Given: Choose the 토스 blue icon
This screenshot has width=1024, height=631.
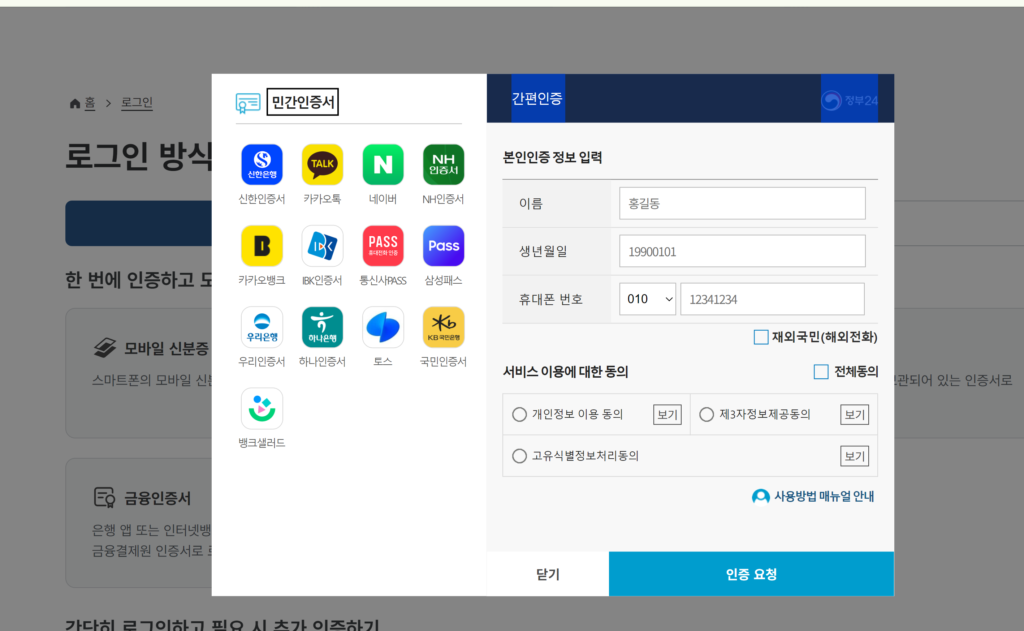Looking at the screenshot, I should click(383, 327).
